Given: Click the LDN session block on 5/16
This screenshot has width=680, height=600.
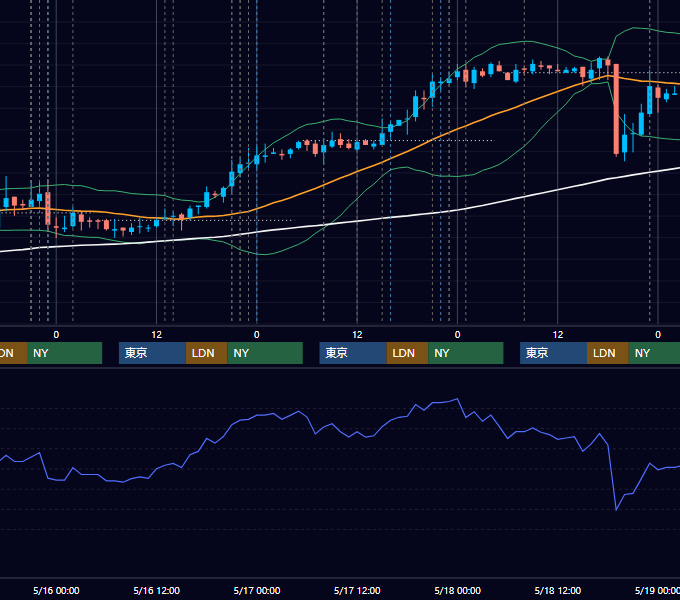Looking at the screenshot, I should coord(206,353).
